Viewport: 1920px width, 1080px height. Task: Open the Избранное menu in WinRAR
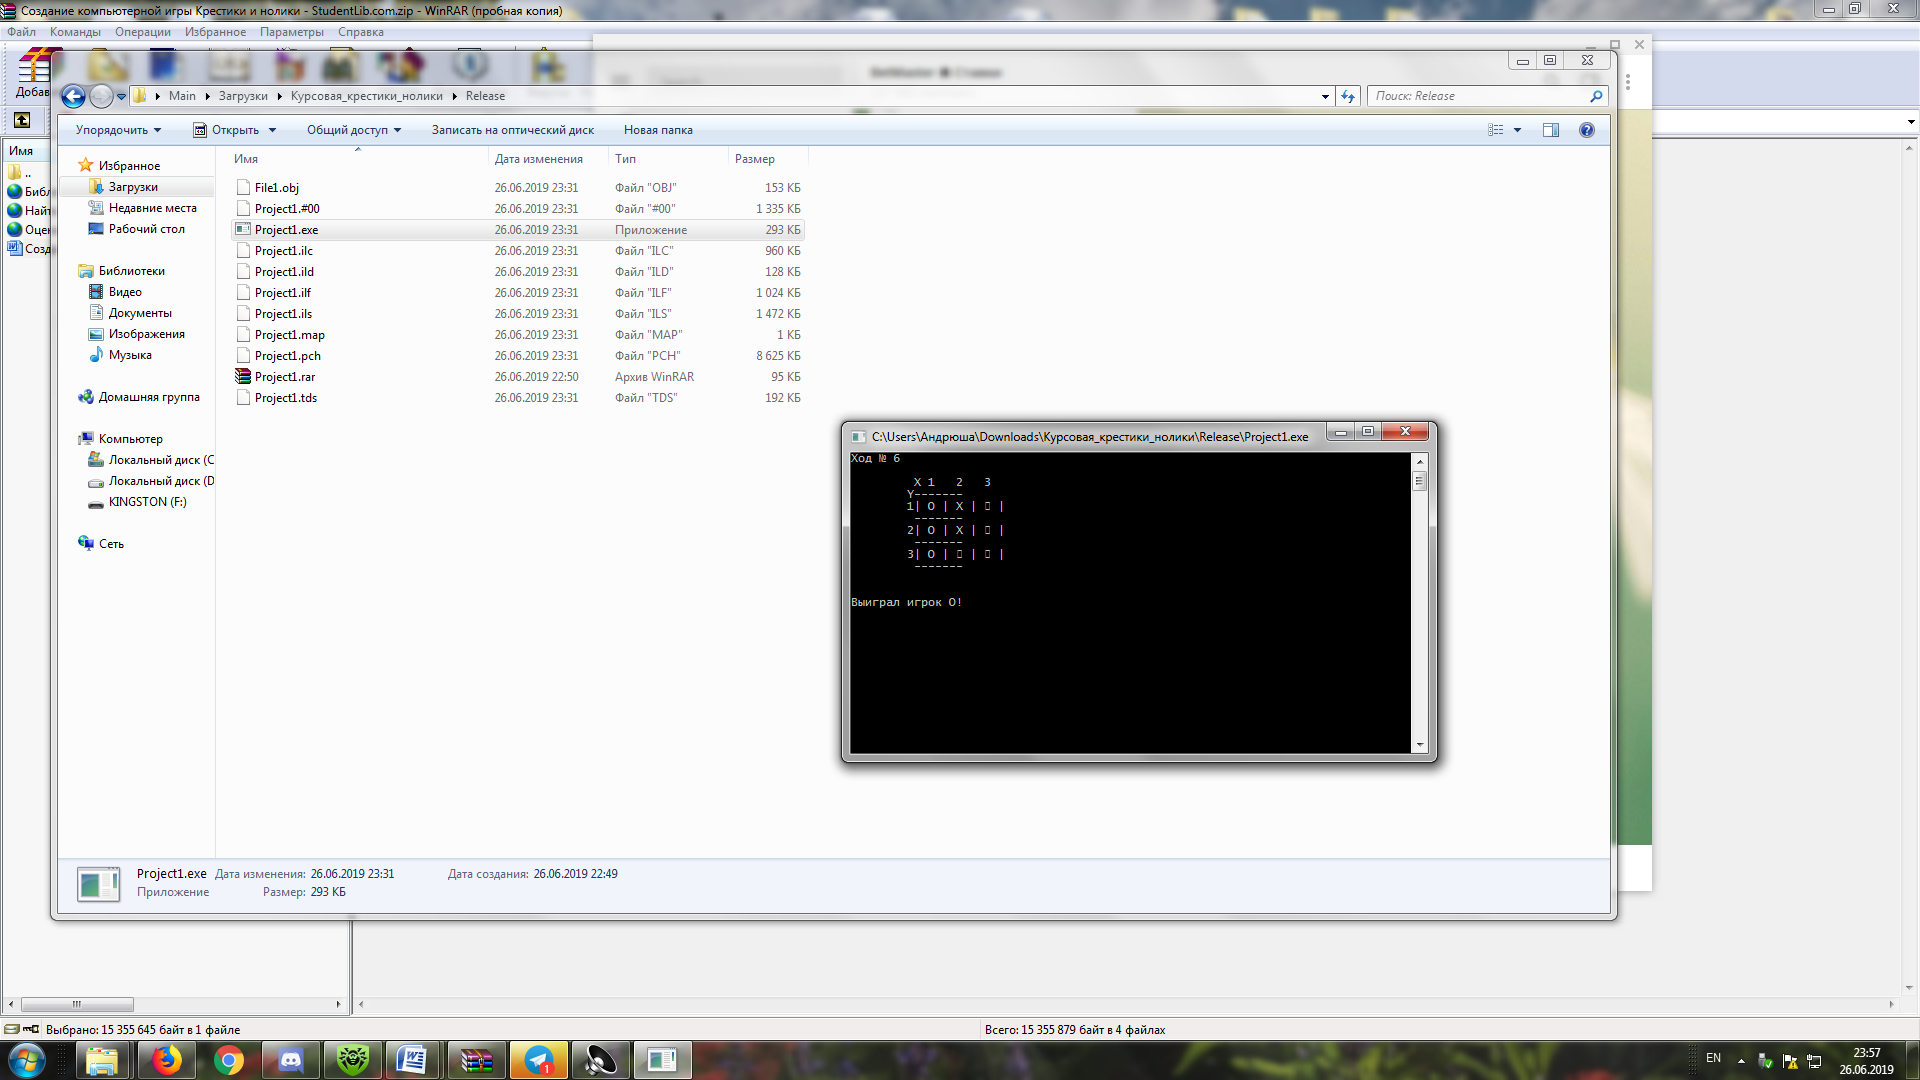pyautogui.click(x=215, y=32)
